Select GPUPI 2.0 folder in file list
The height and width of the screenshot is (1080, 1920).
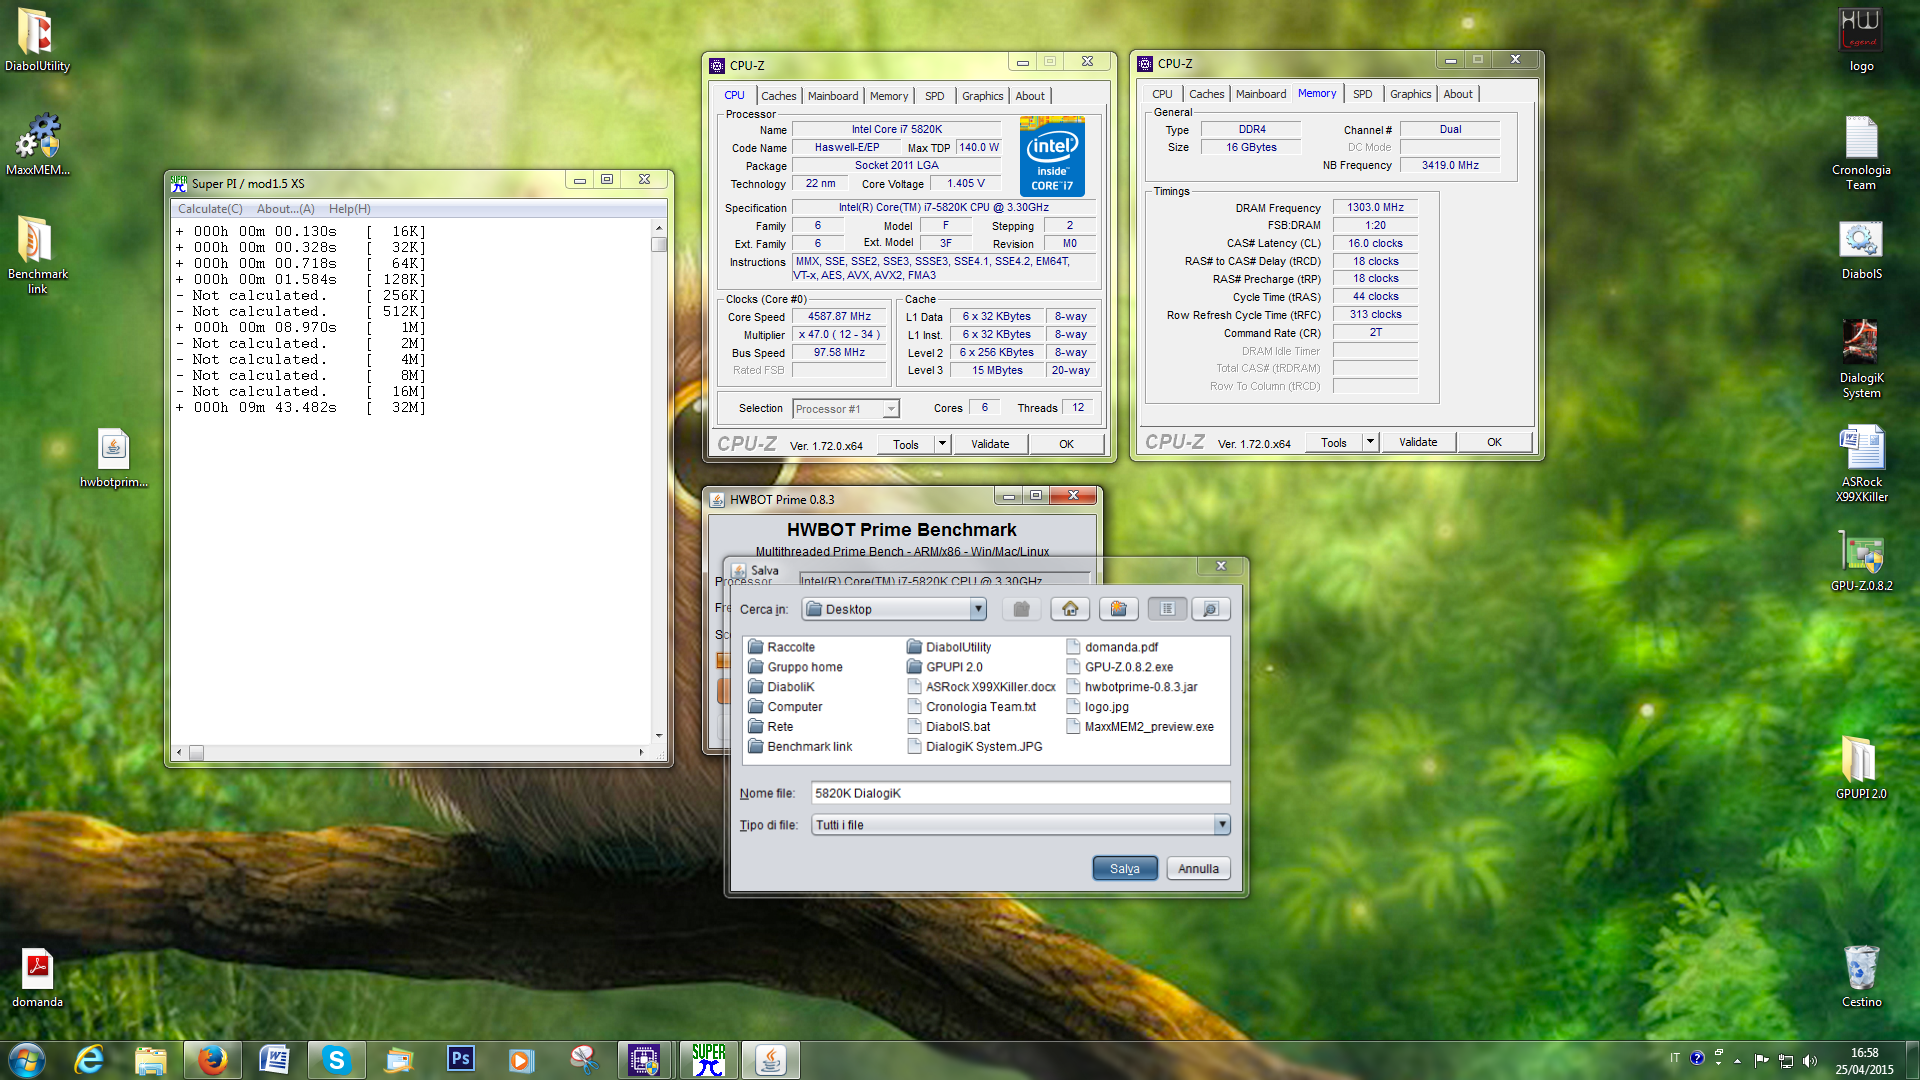[x=945, y=667]
